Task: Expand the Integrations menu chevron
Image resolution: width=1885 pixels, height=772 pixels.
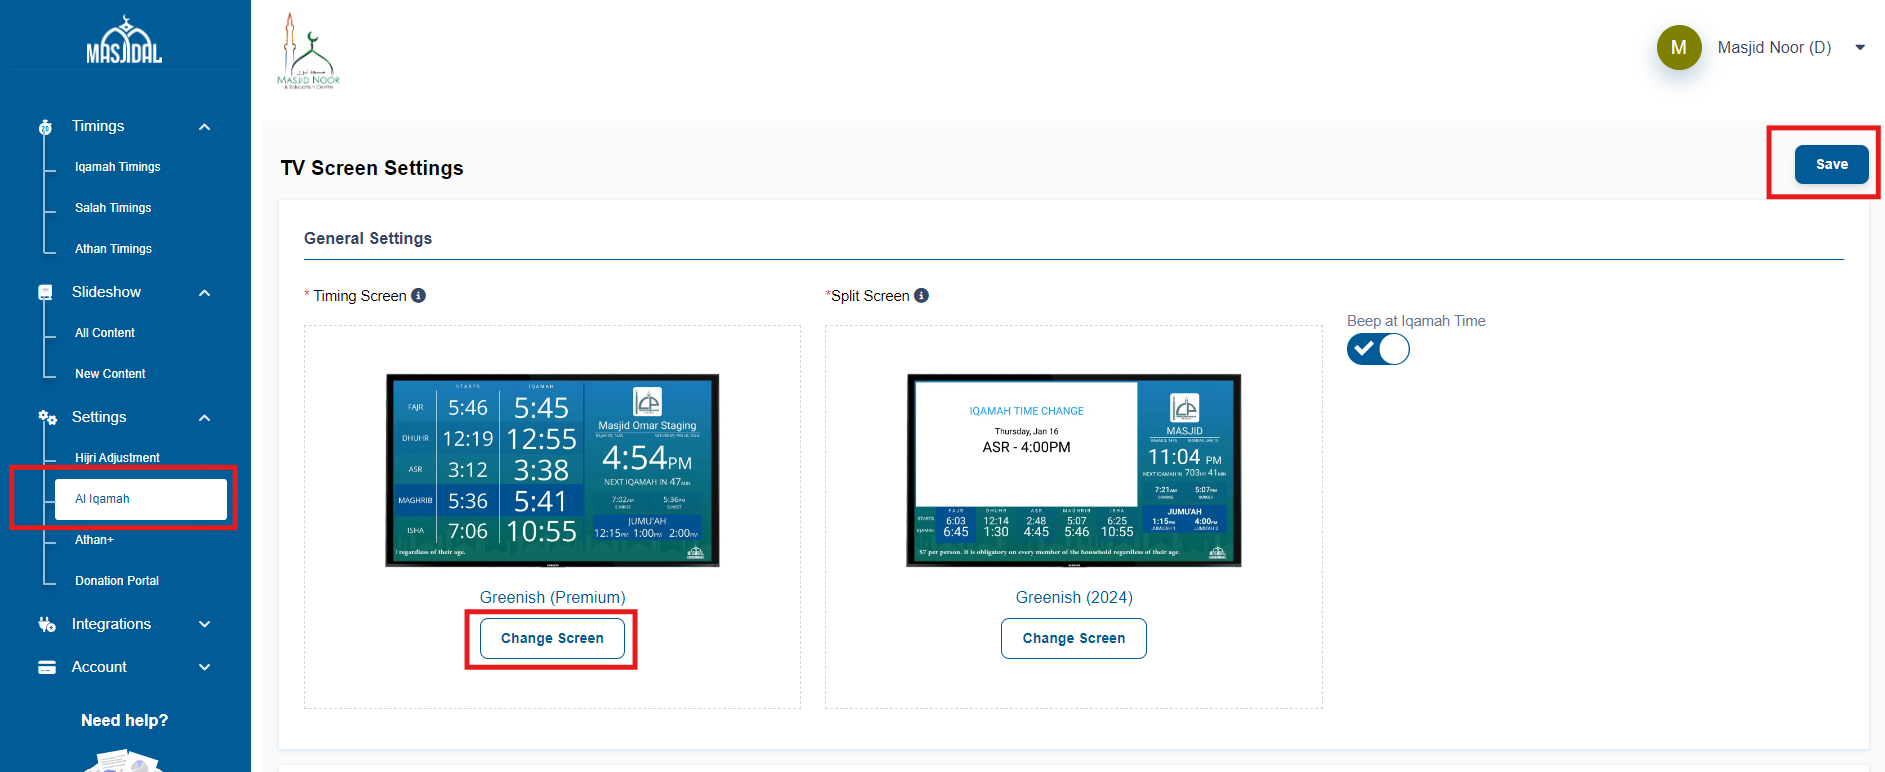Action: [x=205, y=625]
